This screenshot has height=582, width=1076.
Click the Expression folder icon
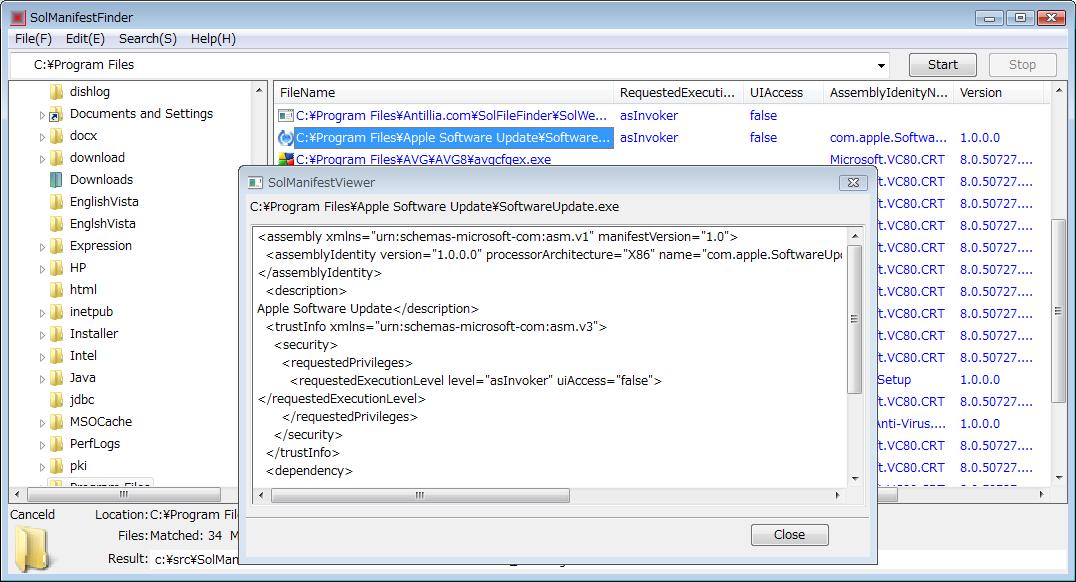pos(56,246)
